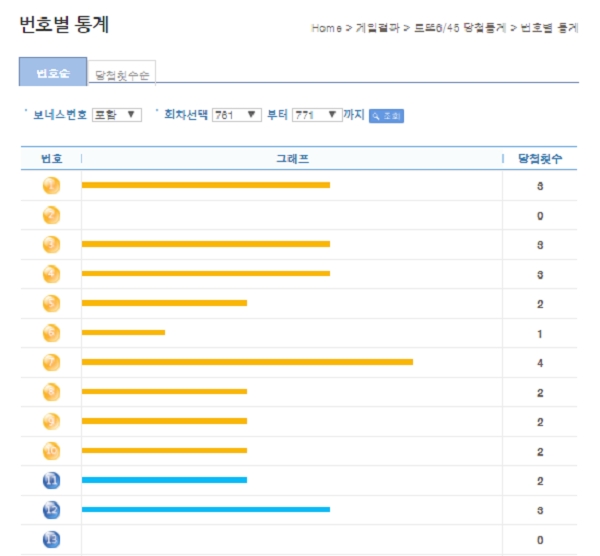600x556 pixels.
Task: Click the number 9 lottery ball icon
Action: pyautogui.click(x=51, y=421)
